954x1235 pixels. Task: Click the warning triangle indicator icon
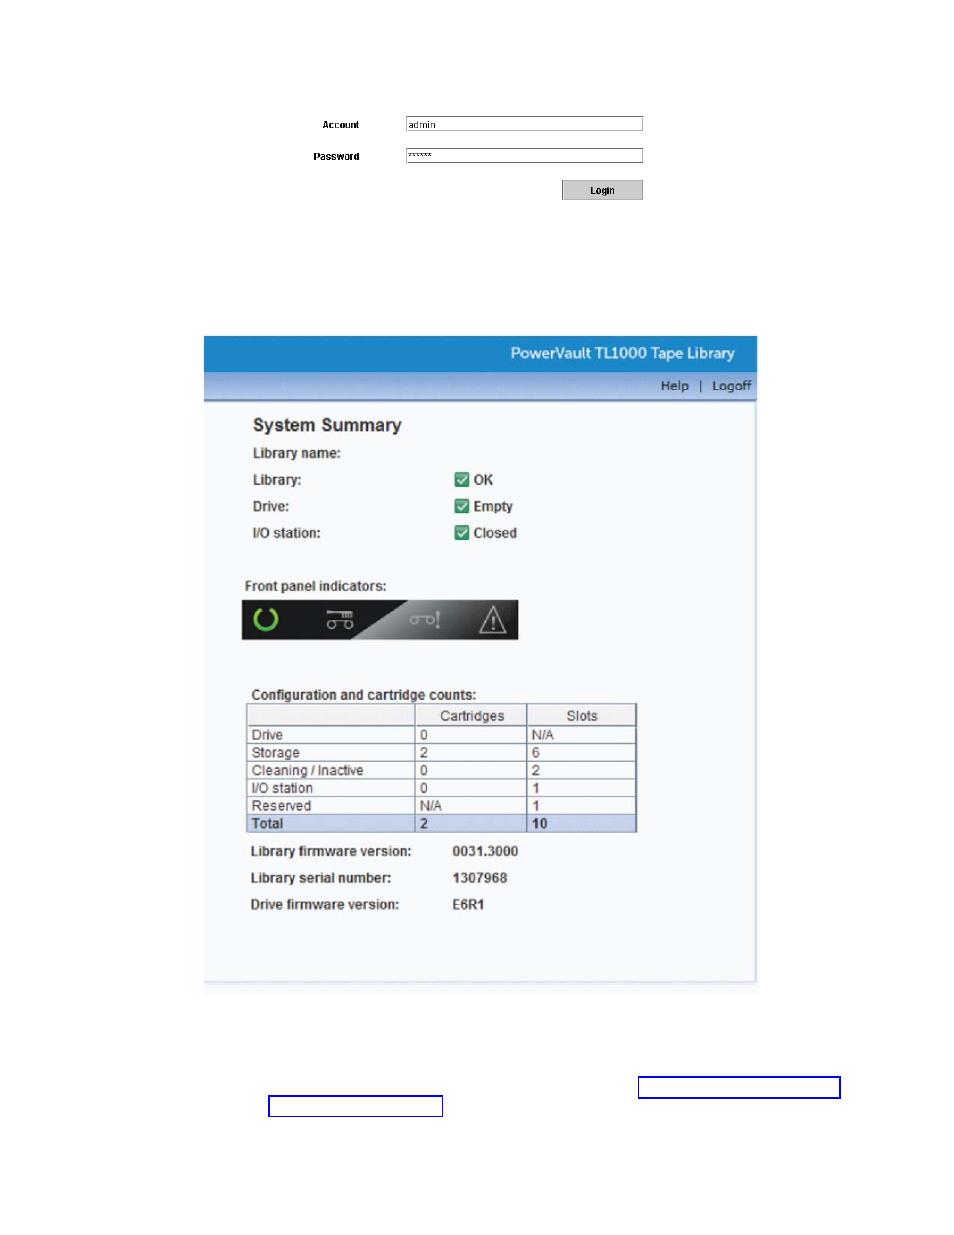pos(492,620)
